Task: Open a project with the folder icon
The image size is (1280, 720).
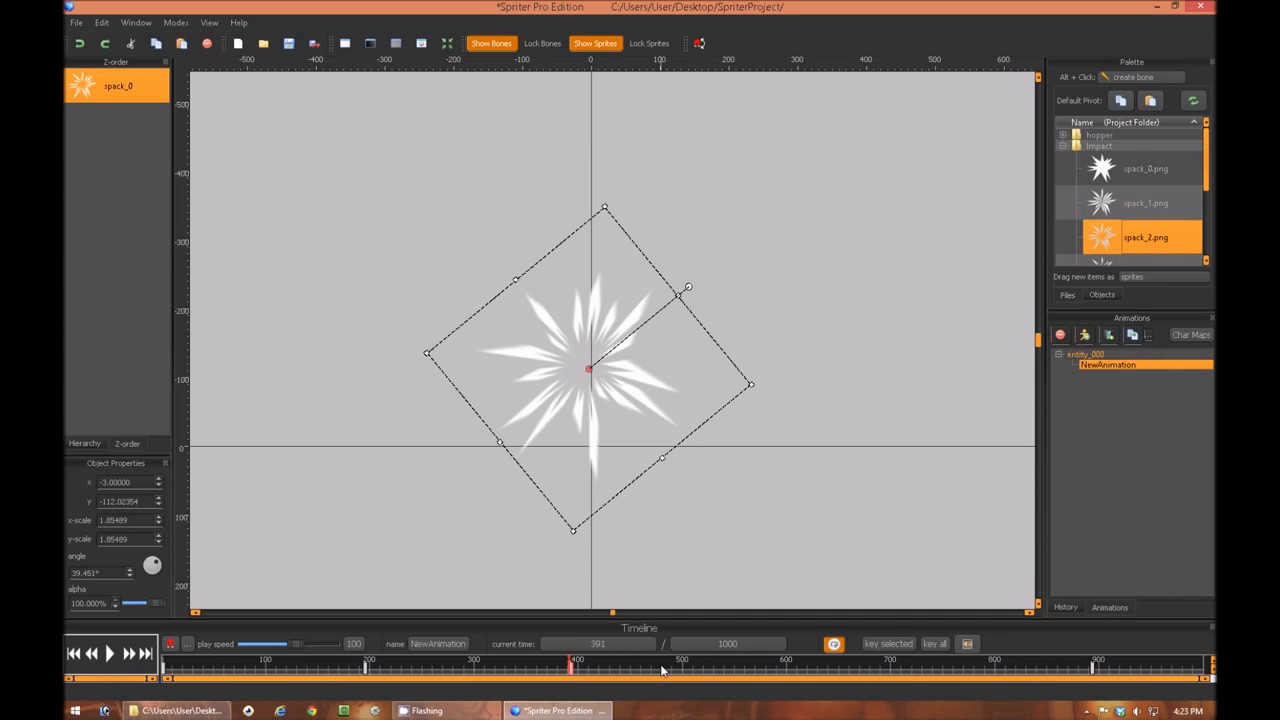Action: tap(263, 43)
